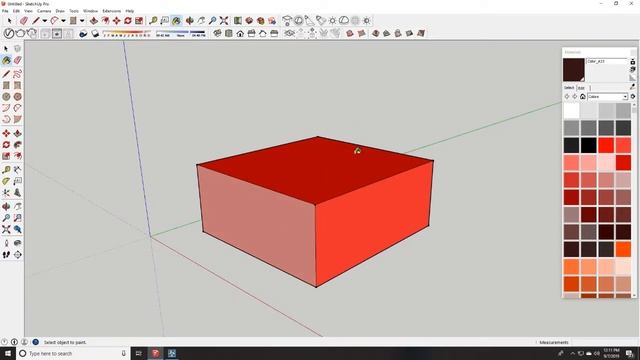This screenshot has width=640, height=360.
Task: Open the Extensions menu
Action: [111, 11]
